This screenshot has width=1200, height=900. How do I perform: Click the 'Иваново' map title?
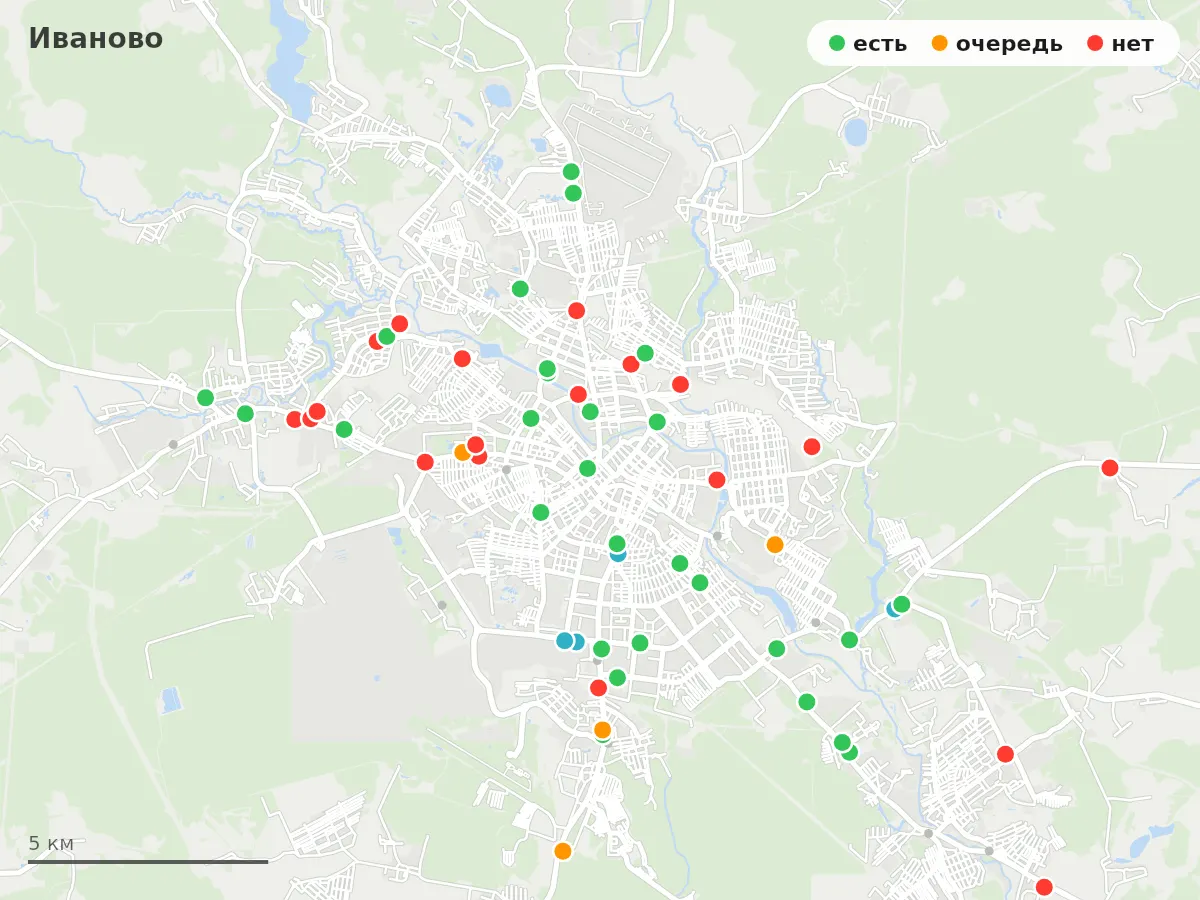pyautogui.click(x=95, y=38)
